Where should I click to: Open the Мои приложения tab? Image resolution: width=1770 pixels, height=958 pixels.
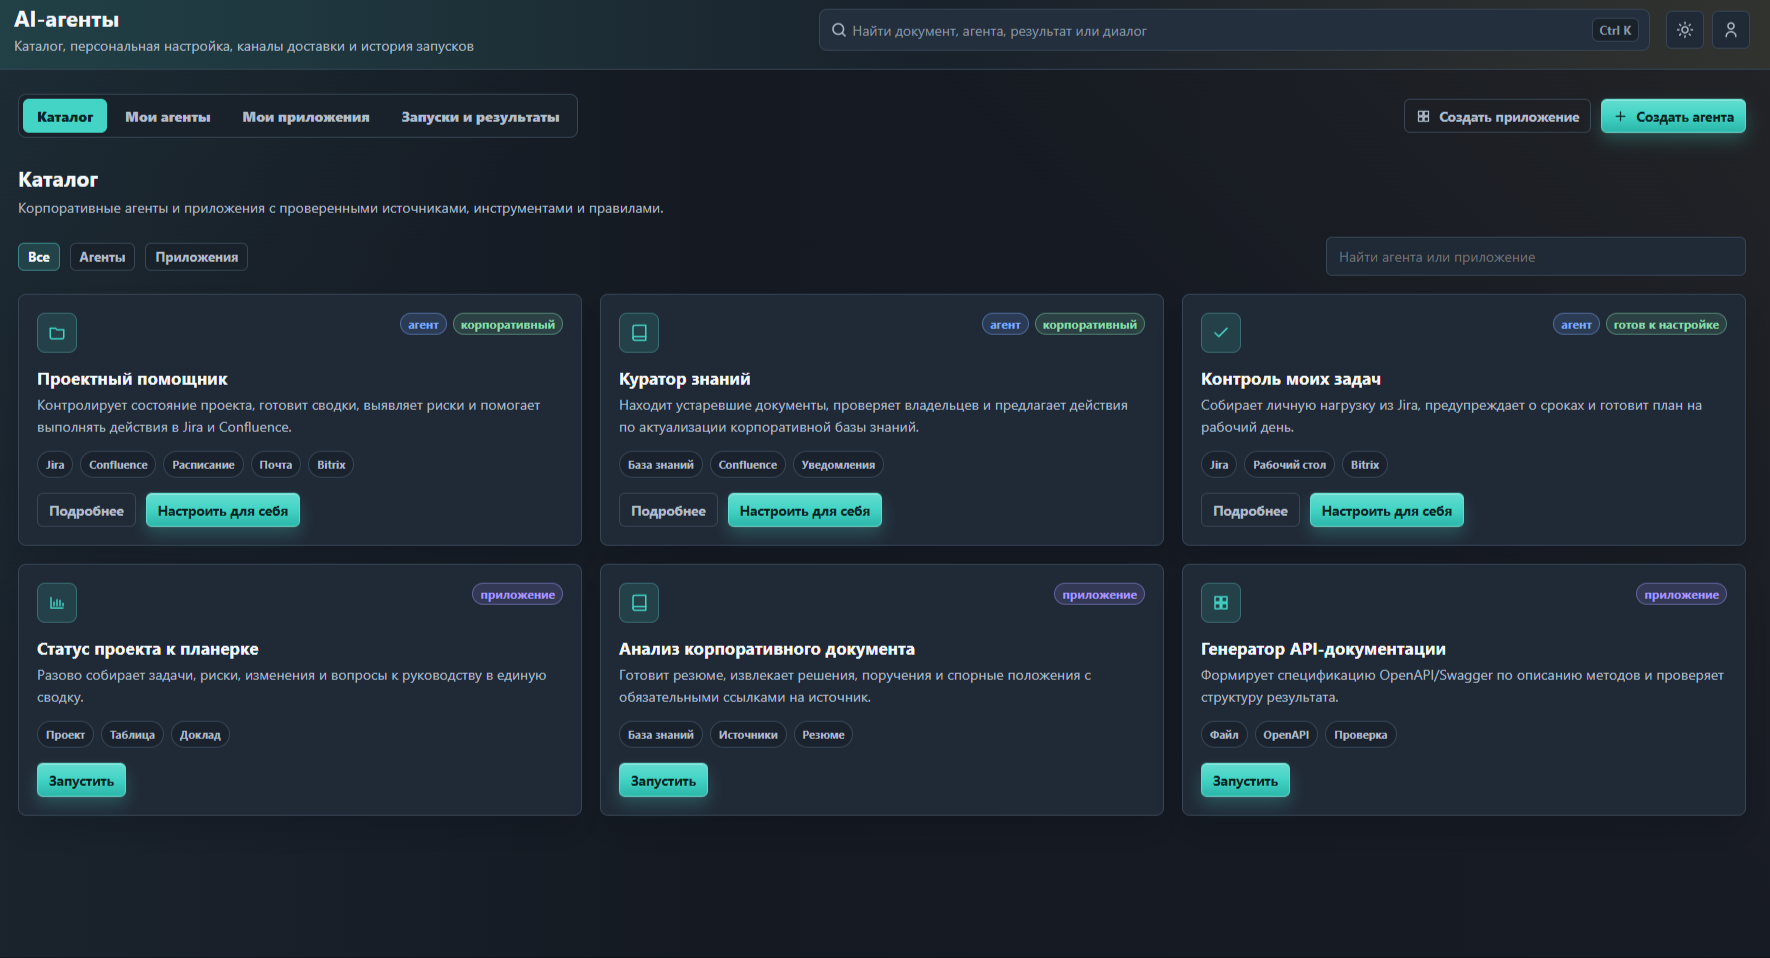click(x=306, y=116)
